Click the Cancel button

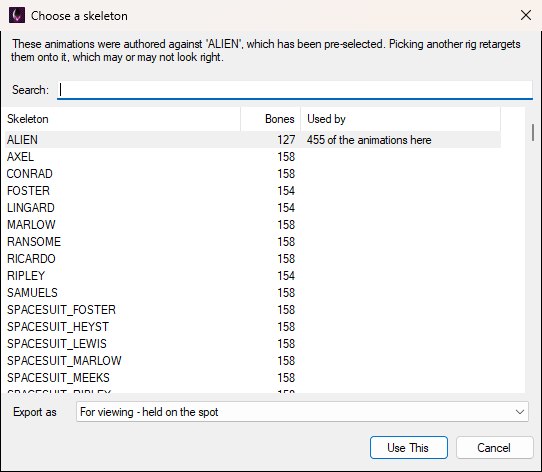[x=494, y=447]
